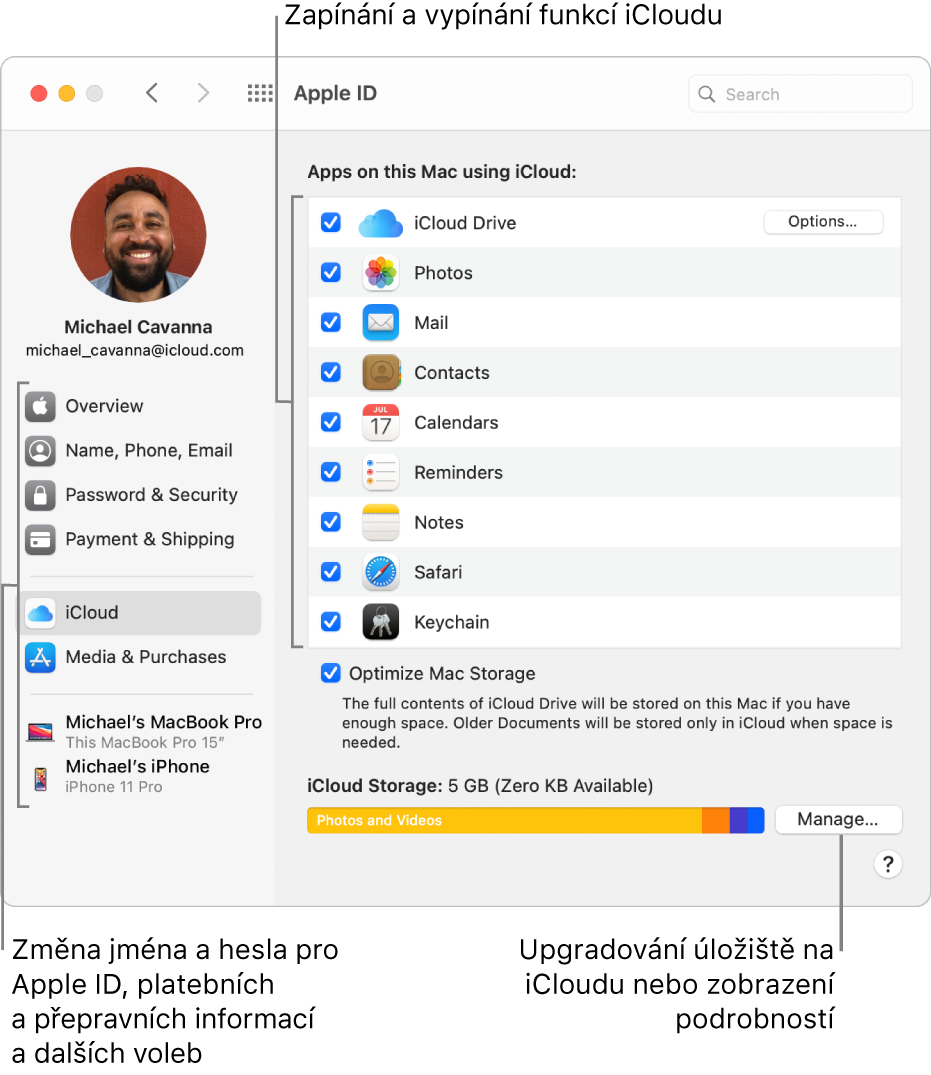This screenshot has width=931, height=1075.
Task: Toggle the Calendars checkbox
Action: 331,422
